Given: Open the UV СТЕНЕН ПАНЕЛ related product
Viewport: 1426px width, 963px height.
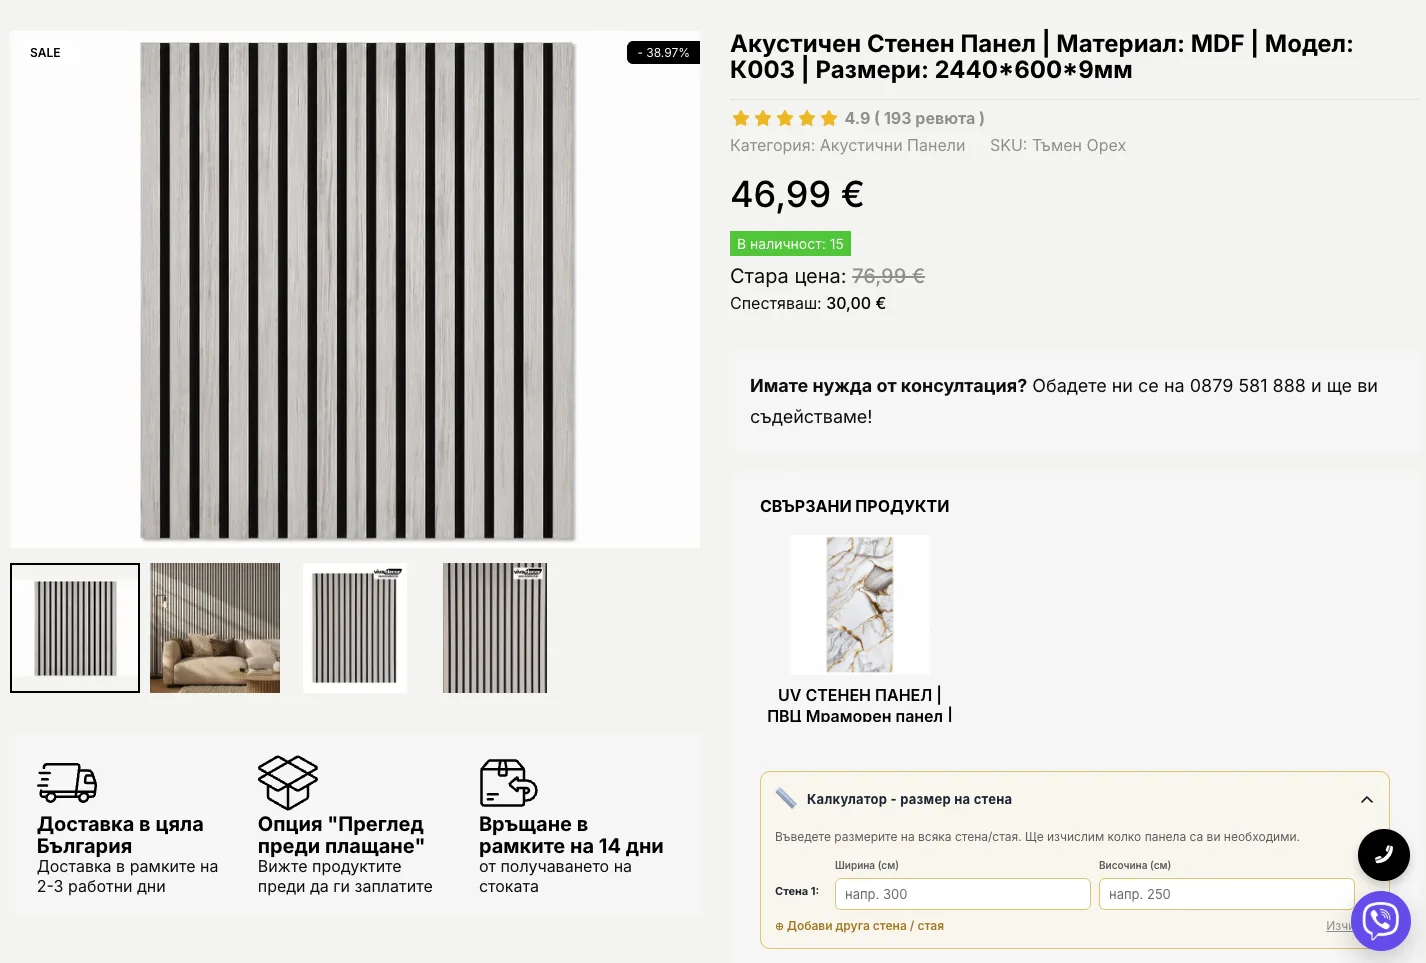Looking at the screenshot, I should (x=859, y=705).
